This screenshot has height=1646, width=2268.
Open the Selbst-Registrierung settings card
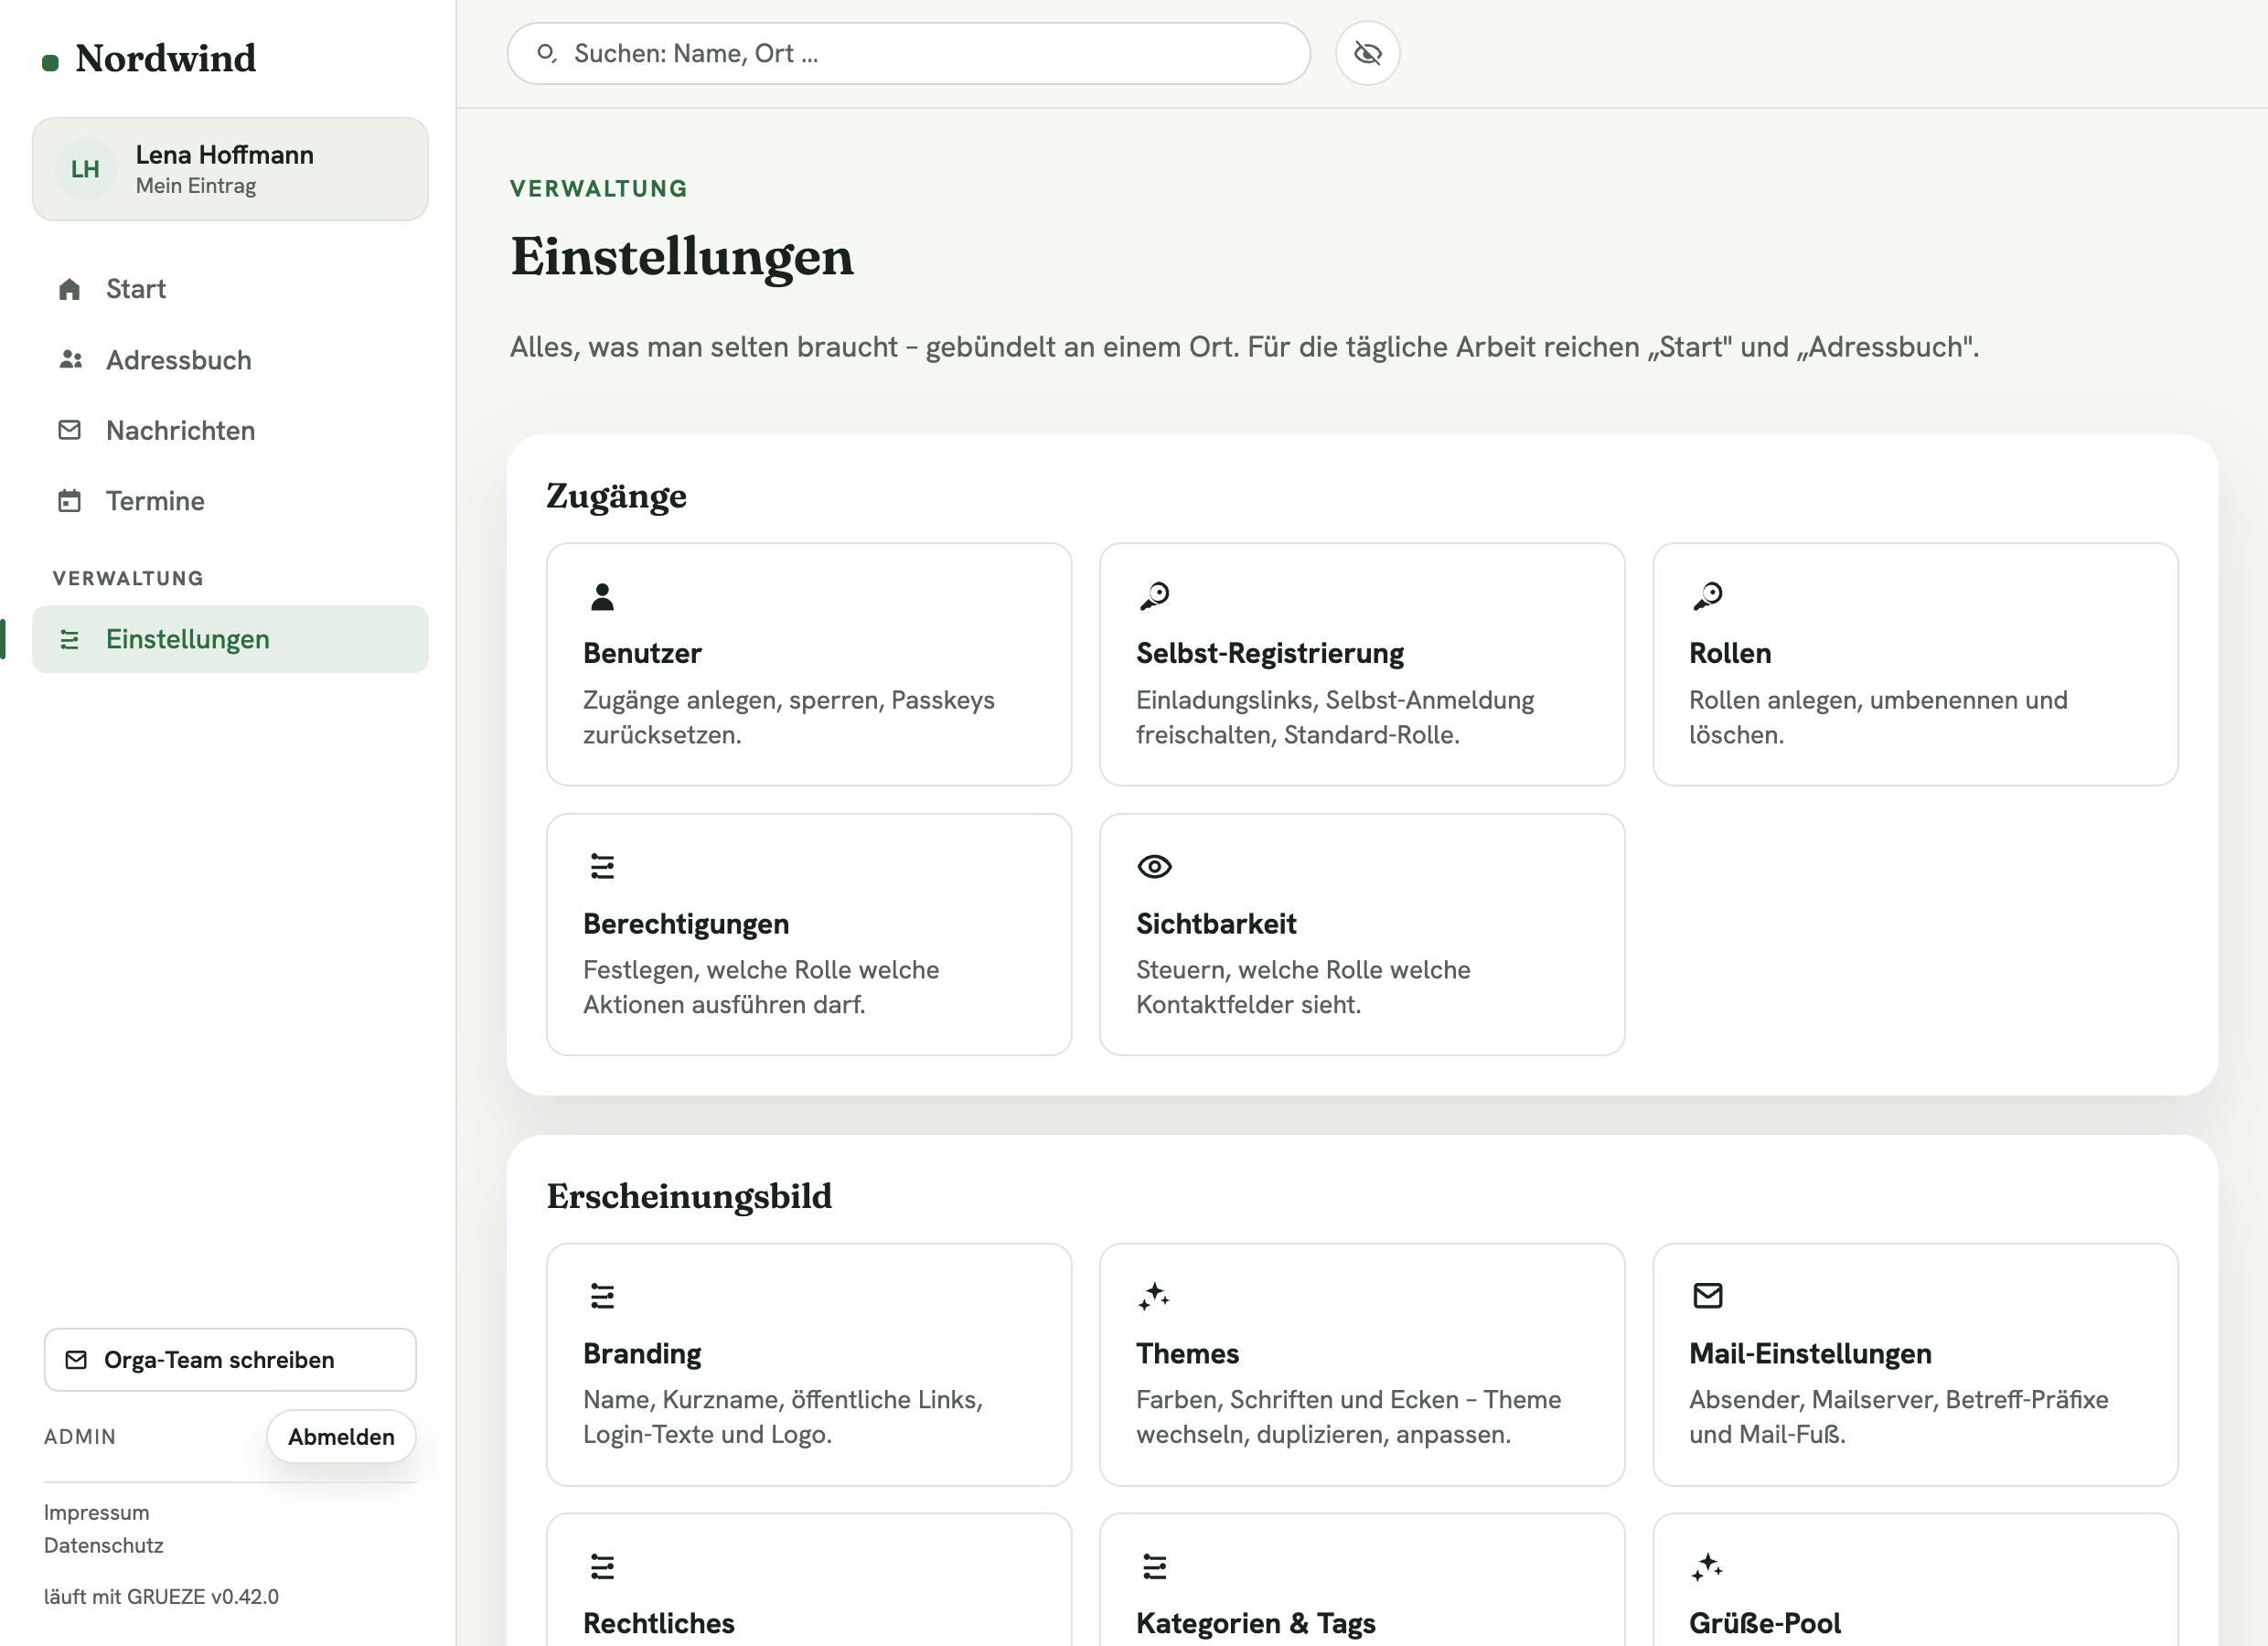coord(1361,664)
